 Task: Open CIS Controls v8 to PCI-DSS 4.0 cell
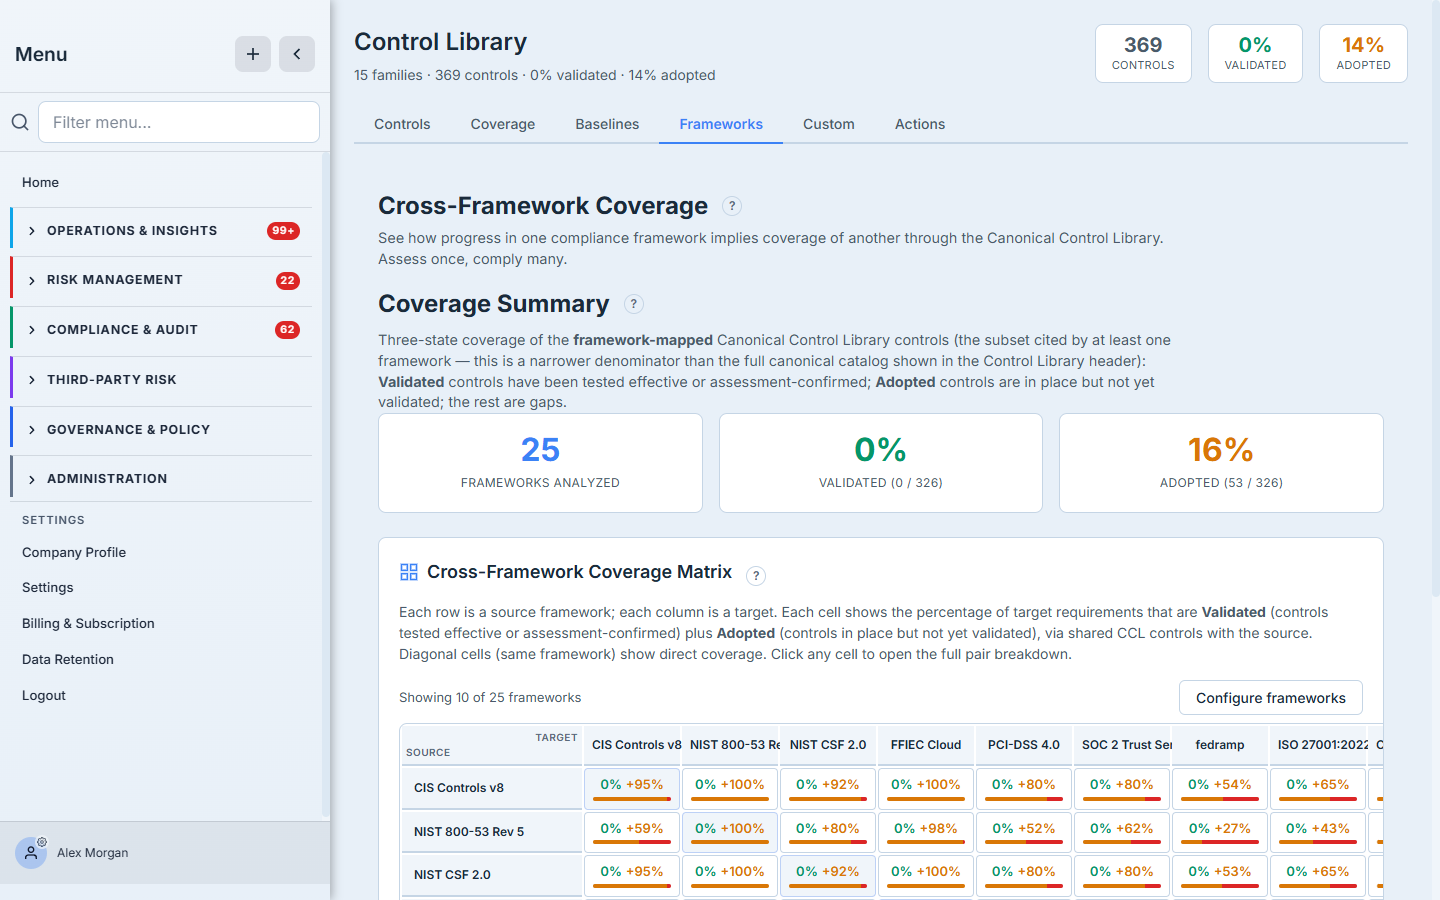pyautogui.click(x=1024, y=788)
